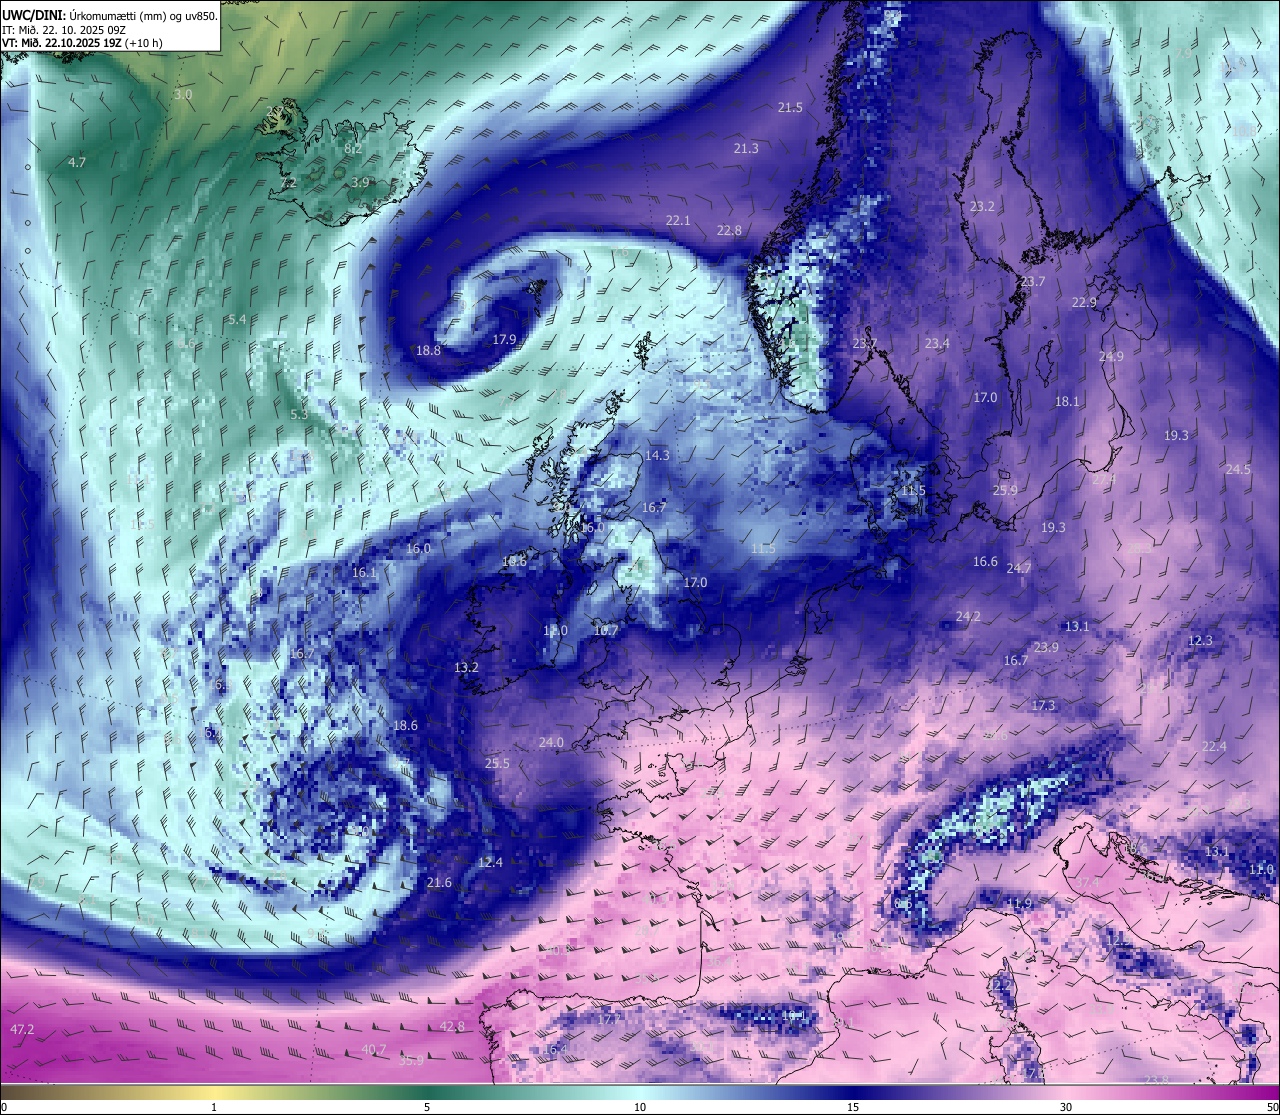Click the 12.4 value near southern low
The width and height of the screenshot is (1280, 1115).
490,862
